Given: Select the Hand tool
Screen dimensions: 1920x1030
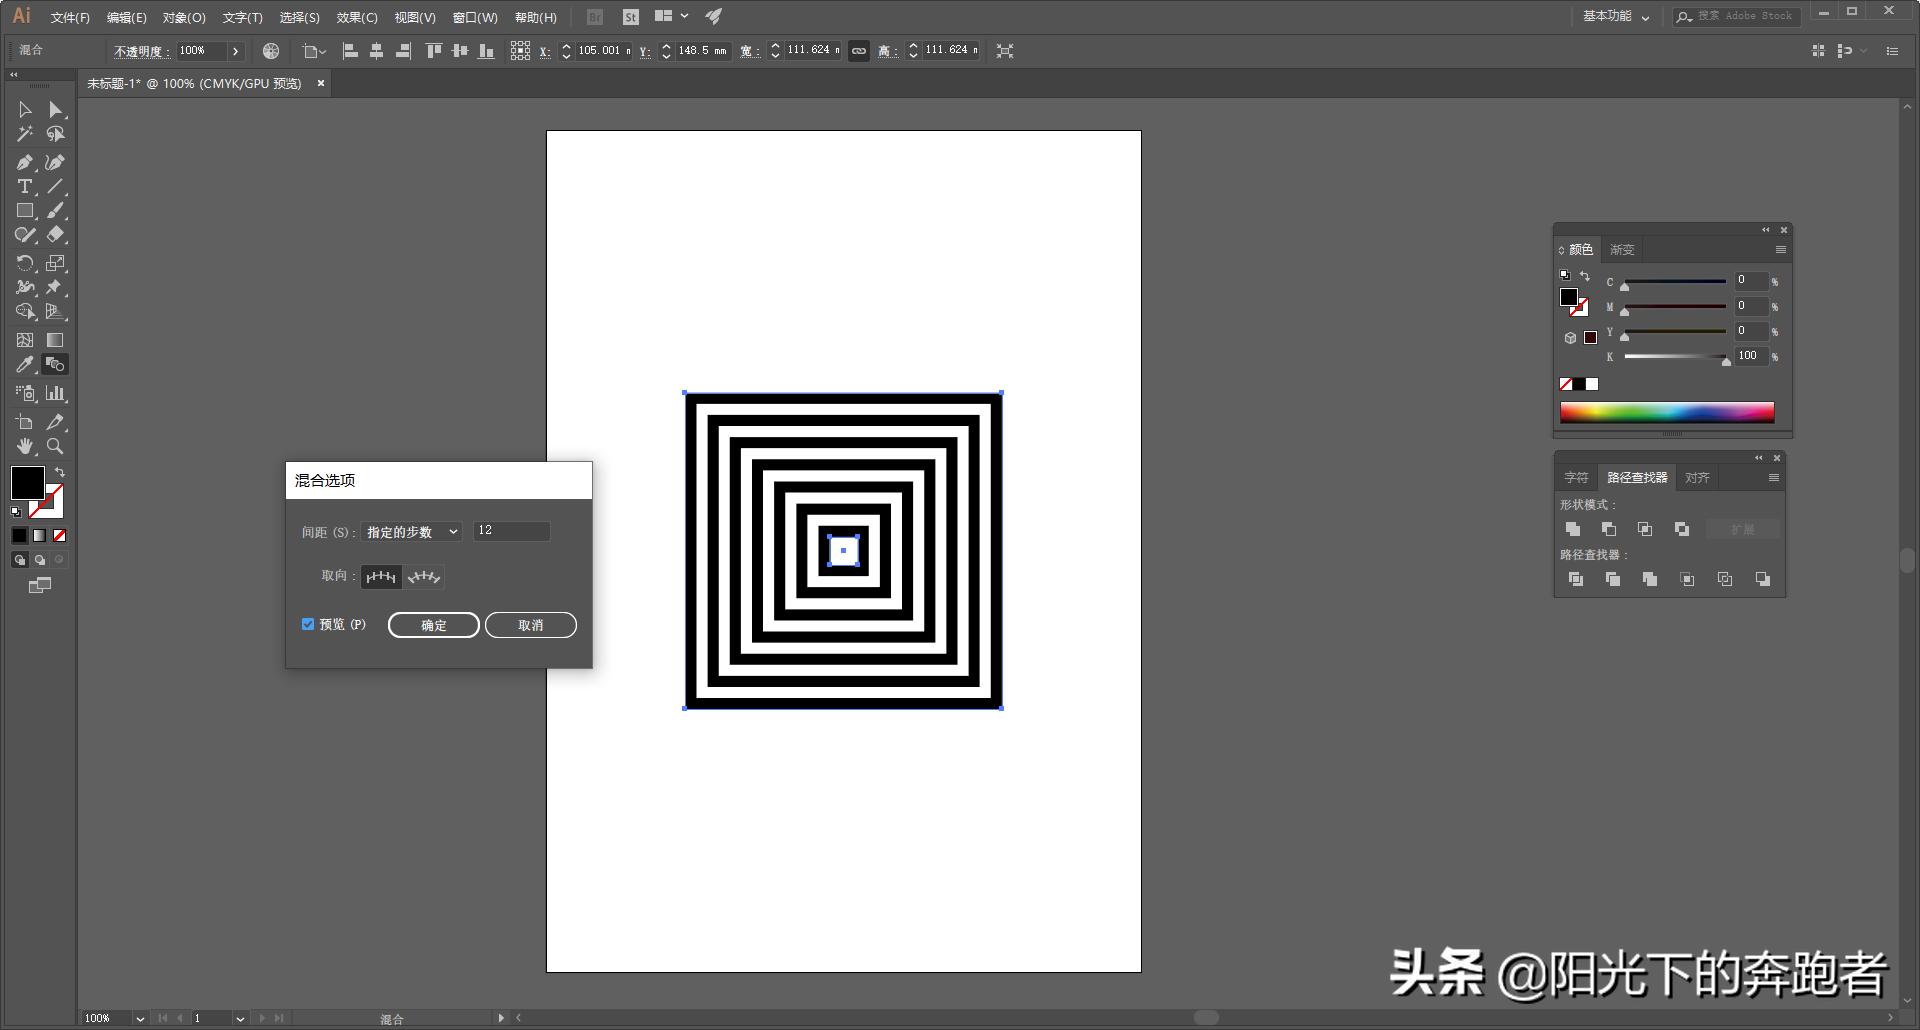Looking at the screenshot, I should click(x=23, y=447).
